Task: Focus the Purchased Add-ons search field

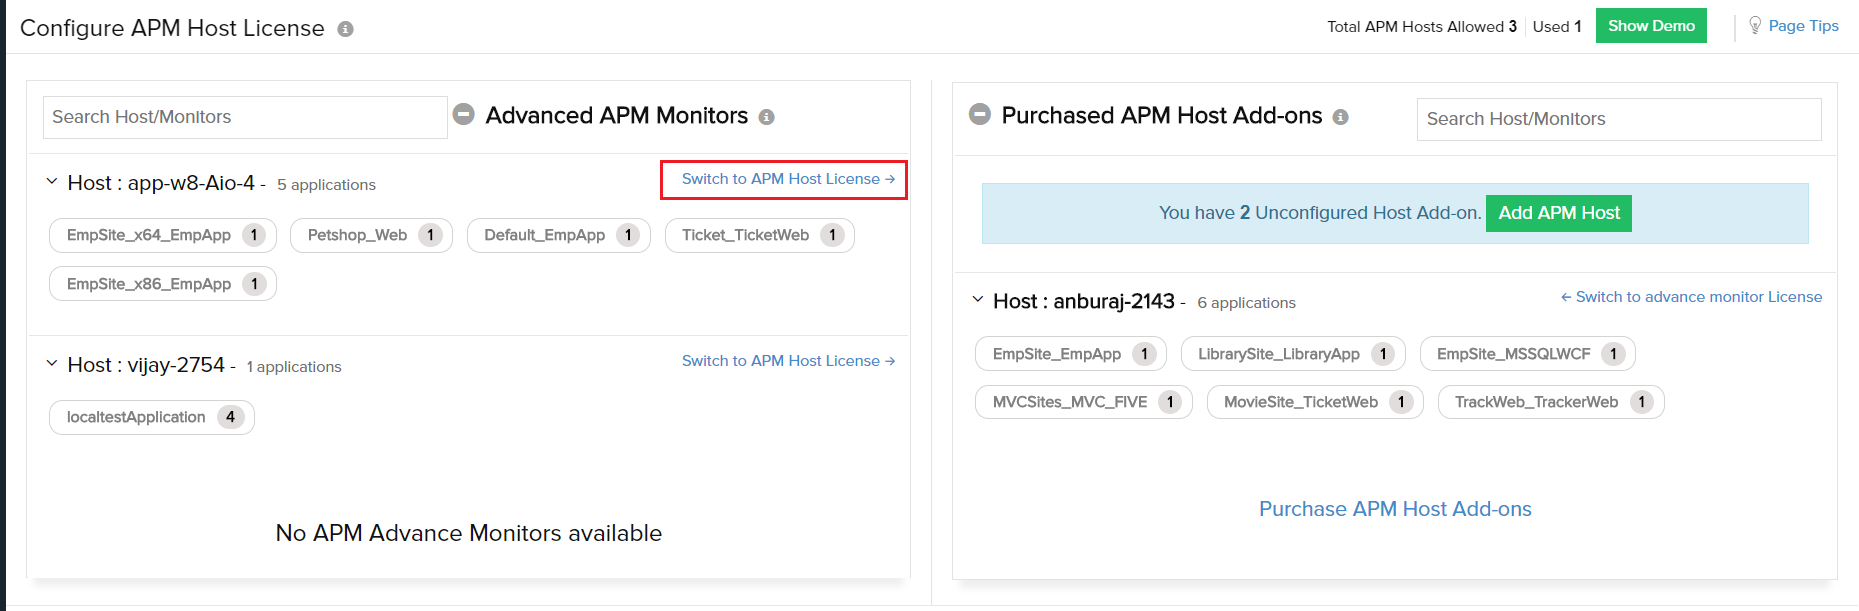Action: (x=1618, y=119)
